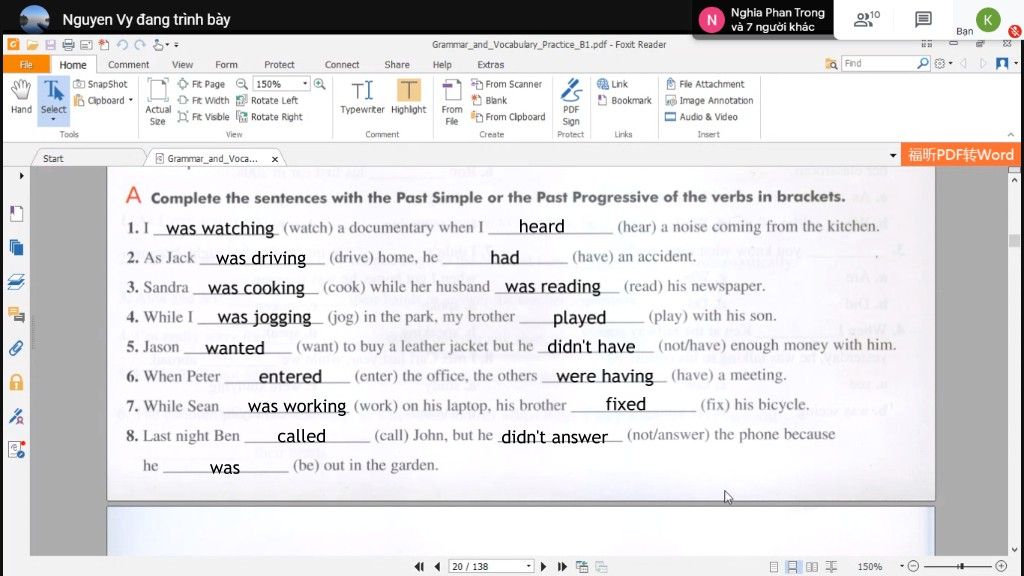Open the comments panel in sidebar

[x=16, y=315]
